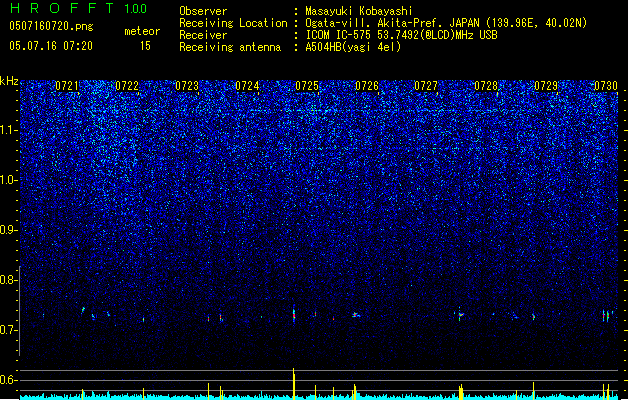Click the Receiving Location value text

coord(446,23)
